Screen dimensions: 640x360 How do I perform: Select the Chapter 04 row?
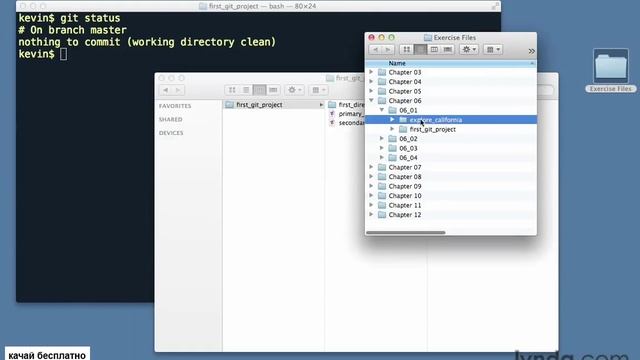point(451,82)
